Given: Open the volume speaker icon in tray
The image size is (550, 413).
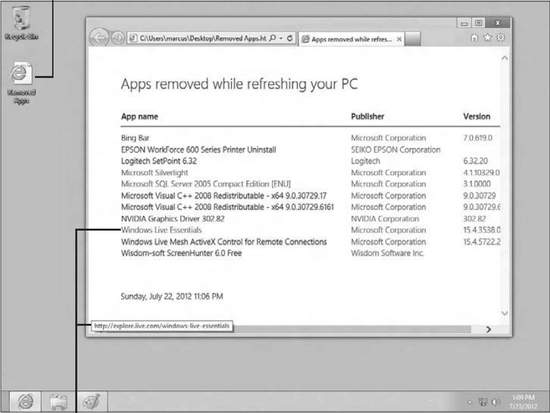Looking at the screenshot, I should [x=495, y=402].
